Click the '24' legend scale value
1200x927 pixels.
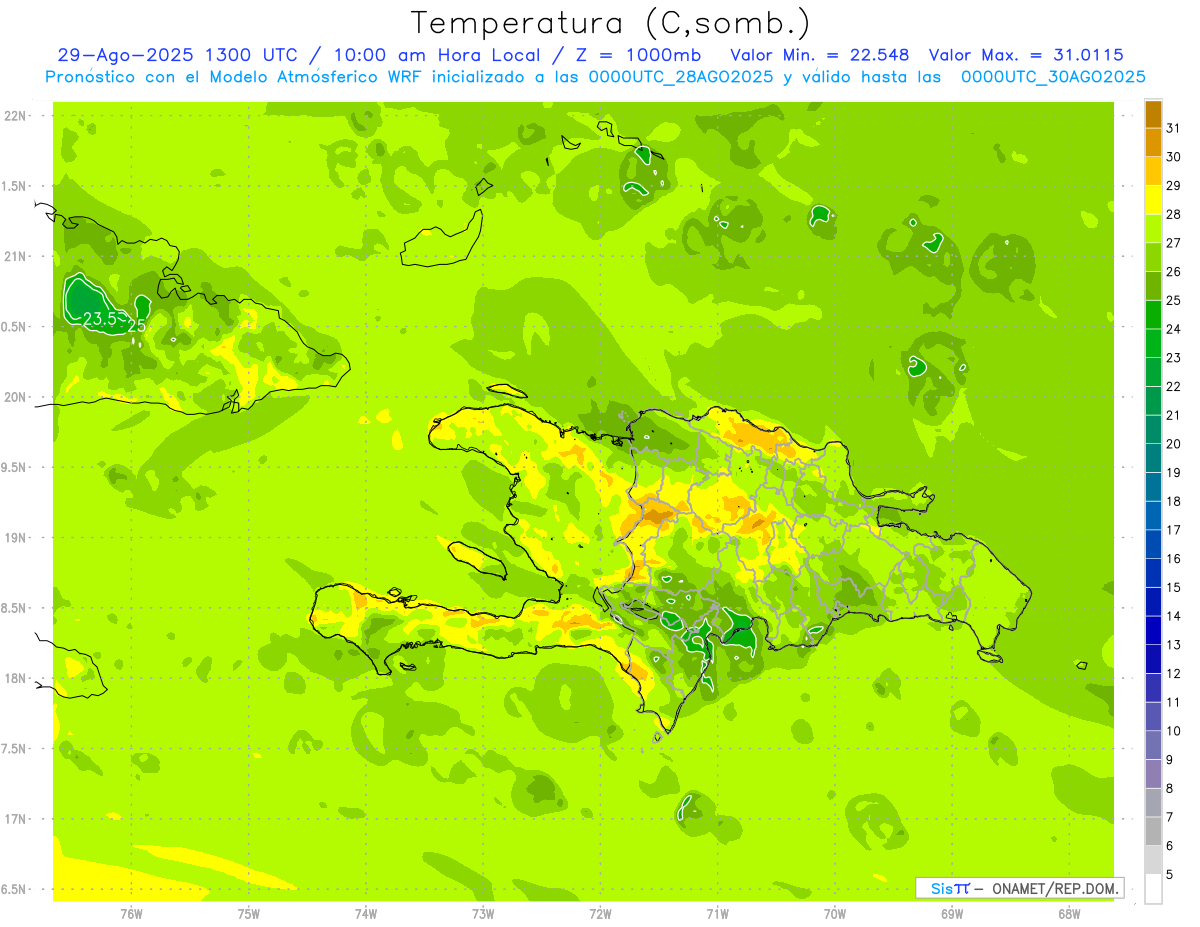(x=1174, y=329)
